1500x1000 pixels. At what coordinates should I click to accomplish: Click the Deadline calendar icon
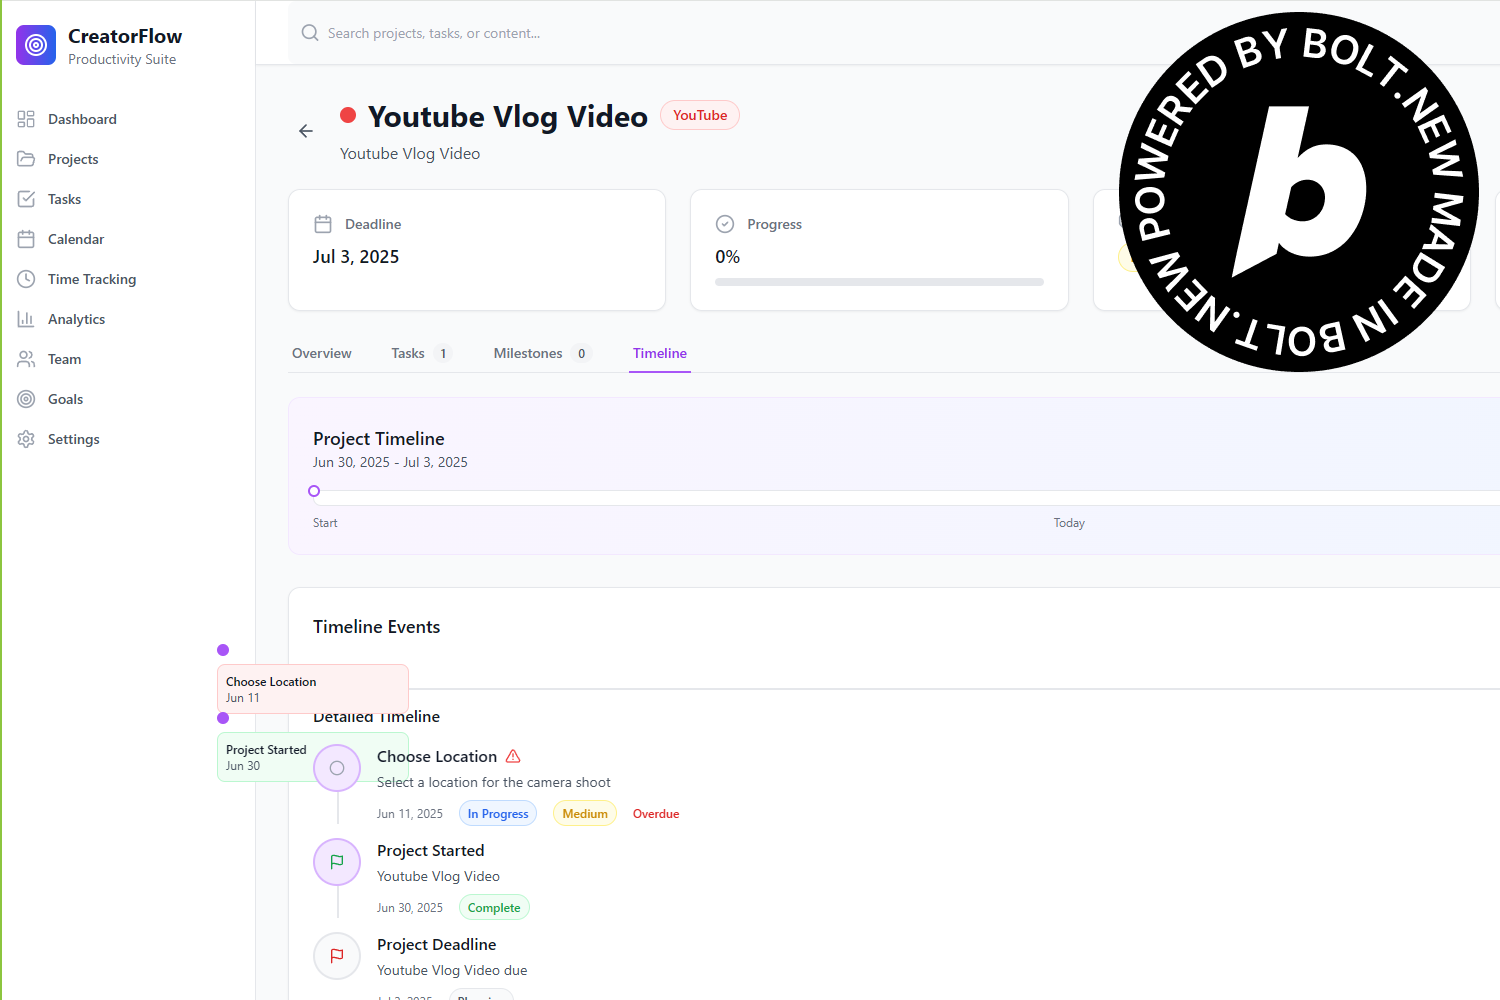pos(323,224)
